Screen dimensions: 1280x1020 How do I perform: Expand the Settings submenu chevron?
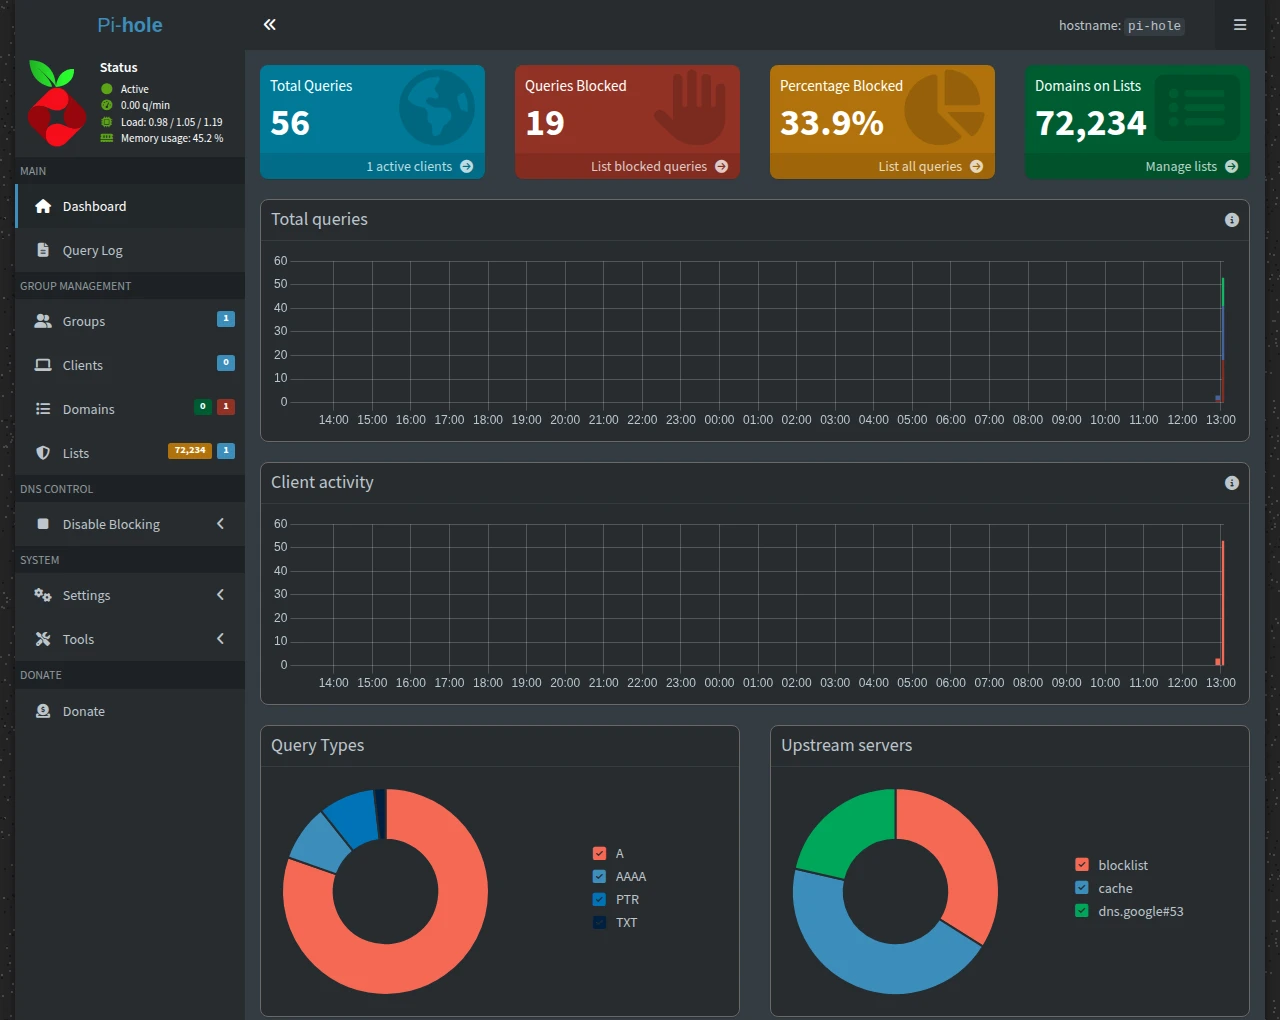[x=220, y=595]
